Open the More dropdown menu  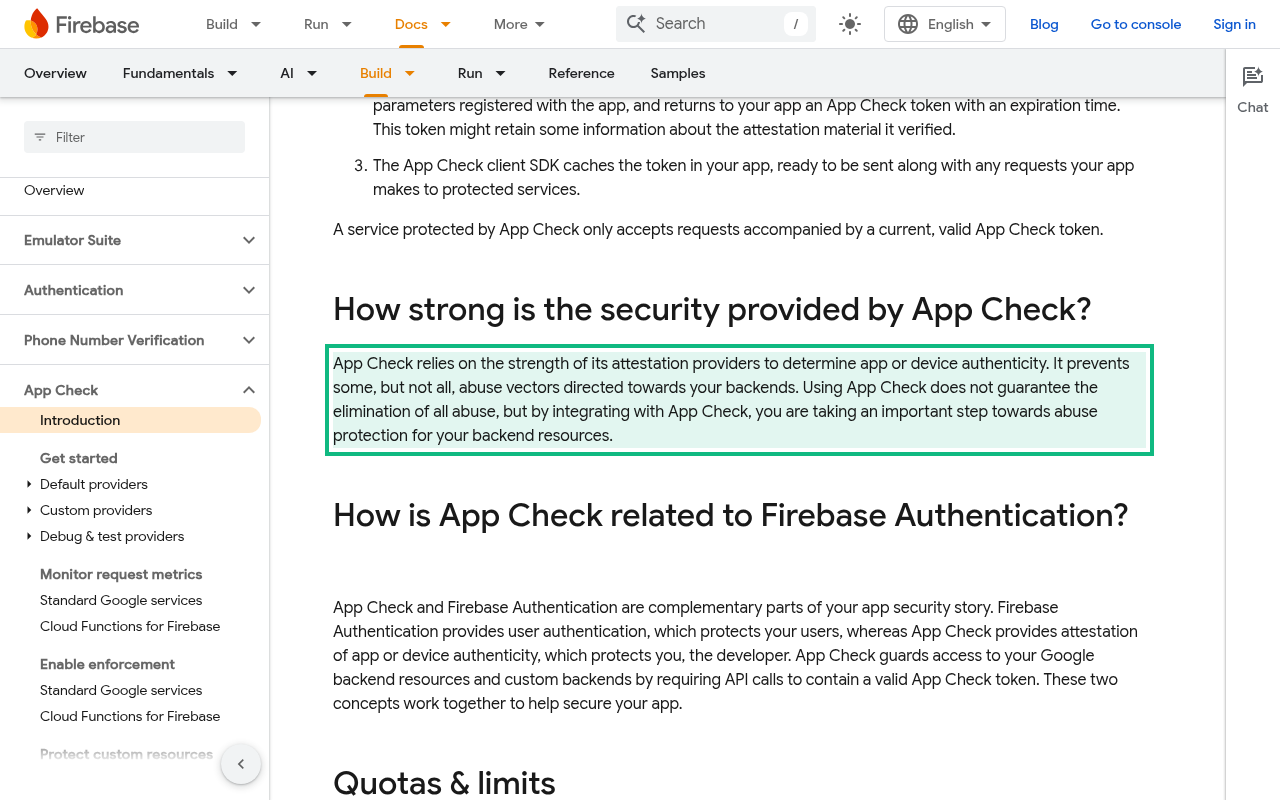coord(520,24)
